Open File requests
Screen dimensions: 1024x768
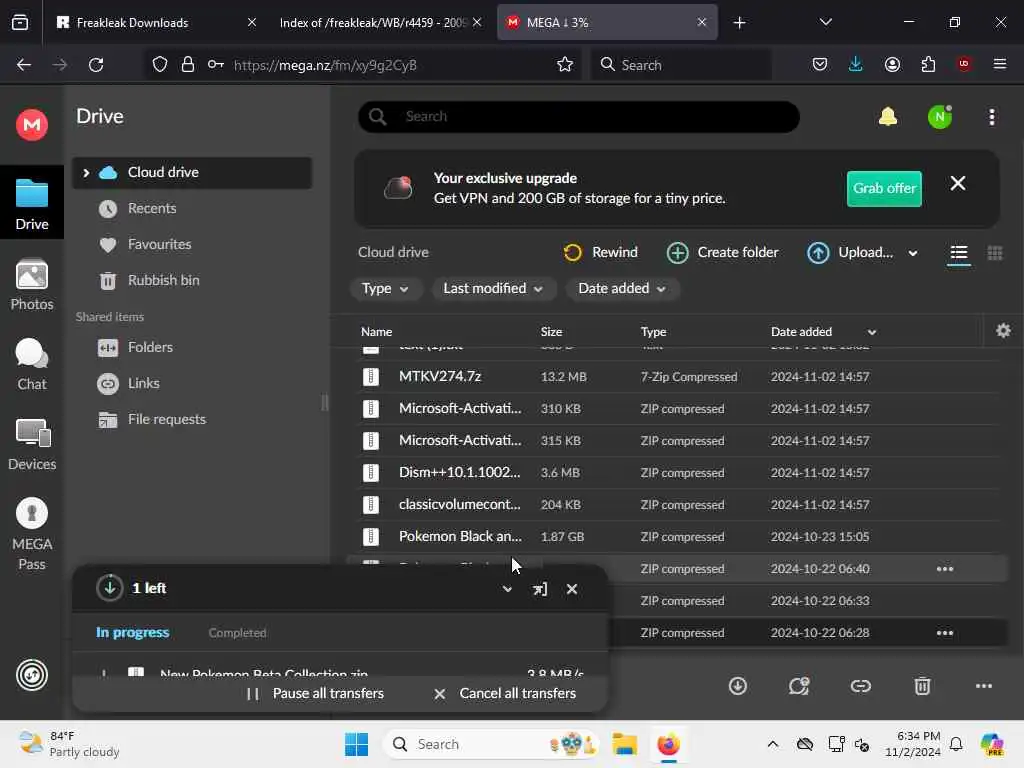(167, 419)
